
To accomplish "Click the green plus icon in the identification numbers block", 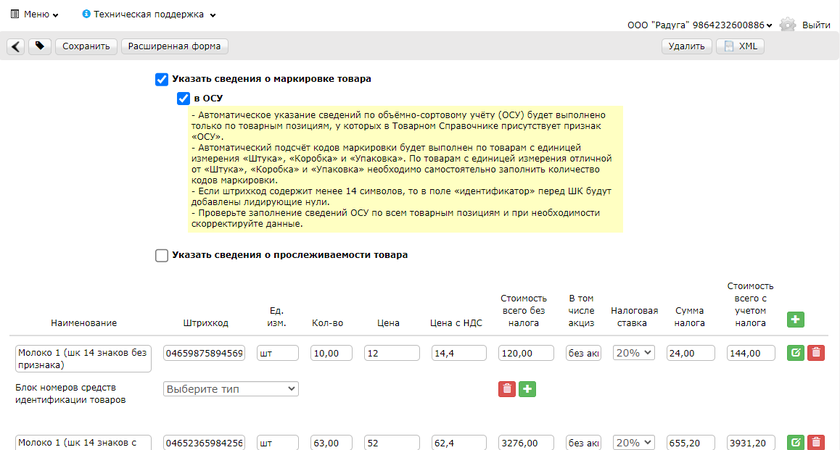I will 527,388.
